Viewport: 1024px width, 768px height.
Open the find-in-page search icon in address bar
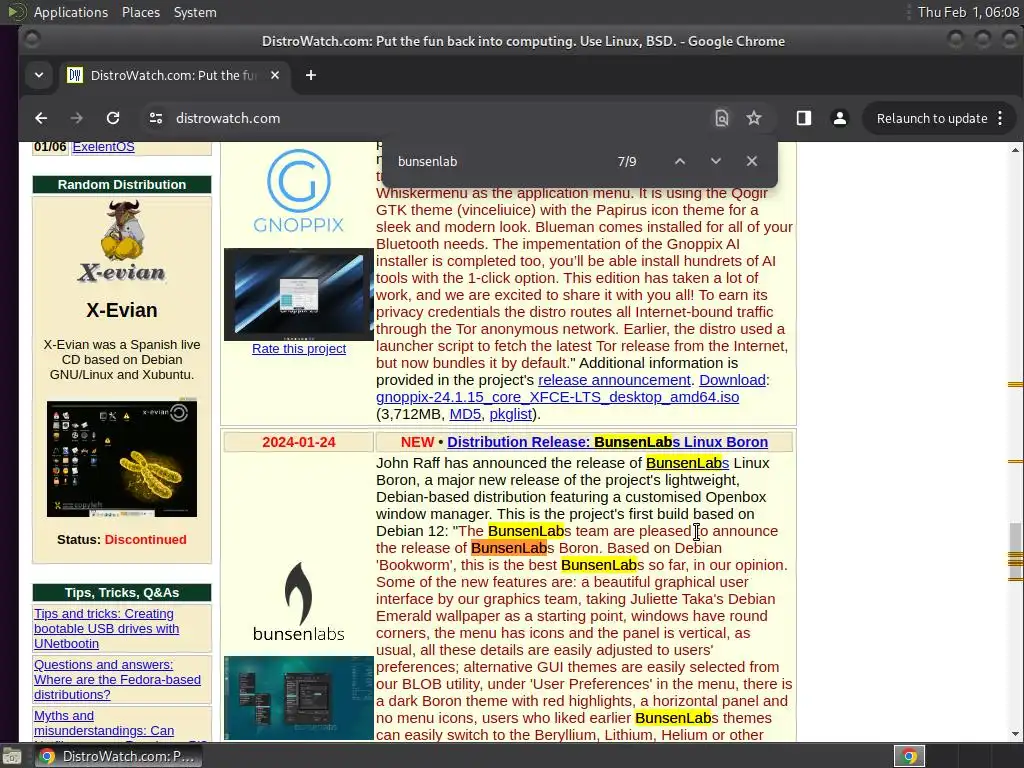[x=722, y=118]
